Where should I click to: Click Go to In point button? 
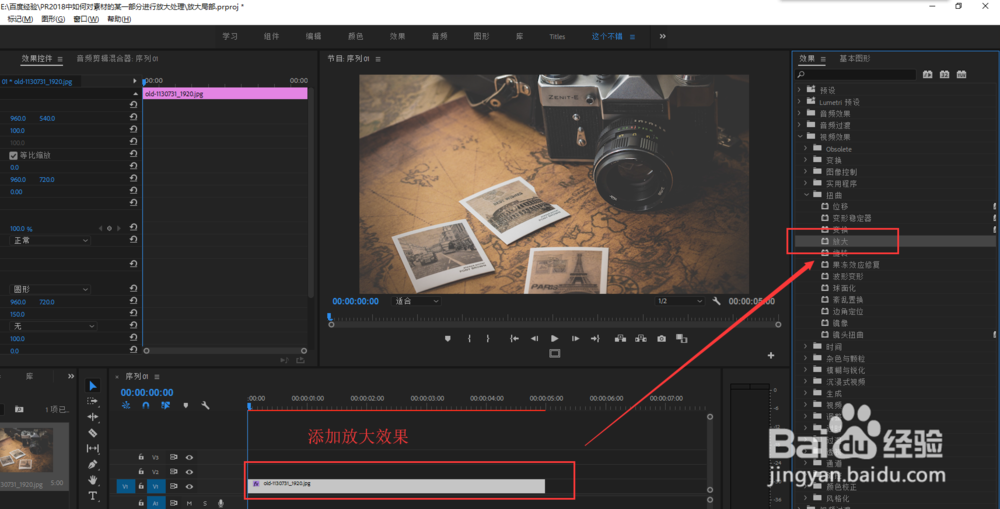514,339
